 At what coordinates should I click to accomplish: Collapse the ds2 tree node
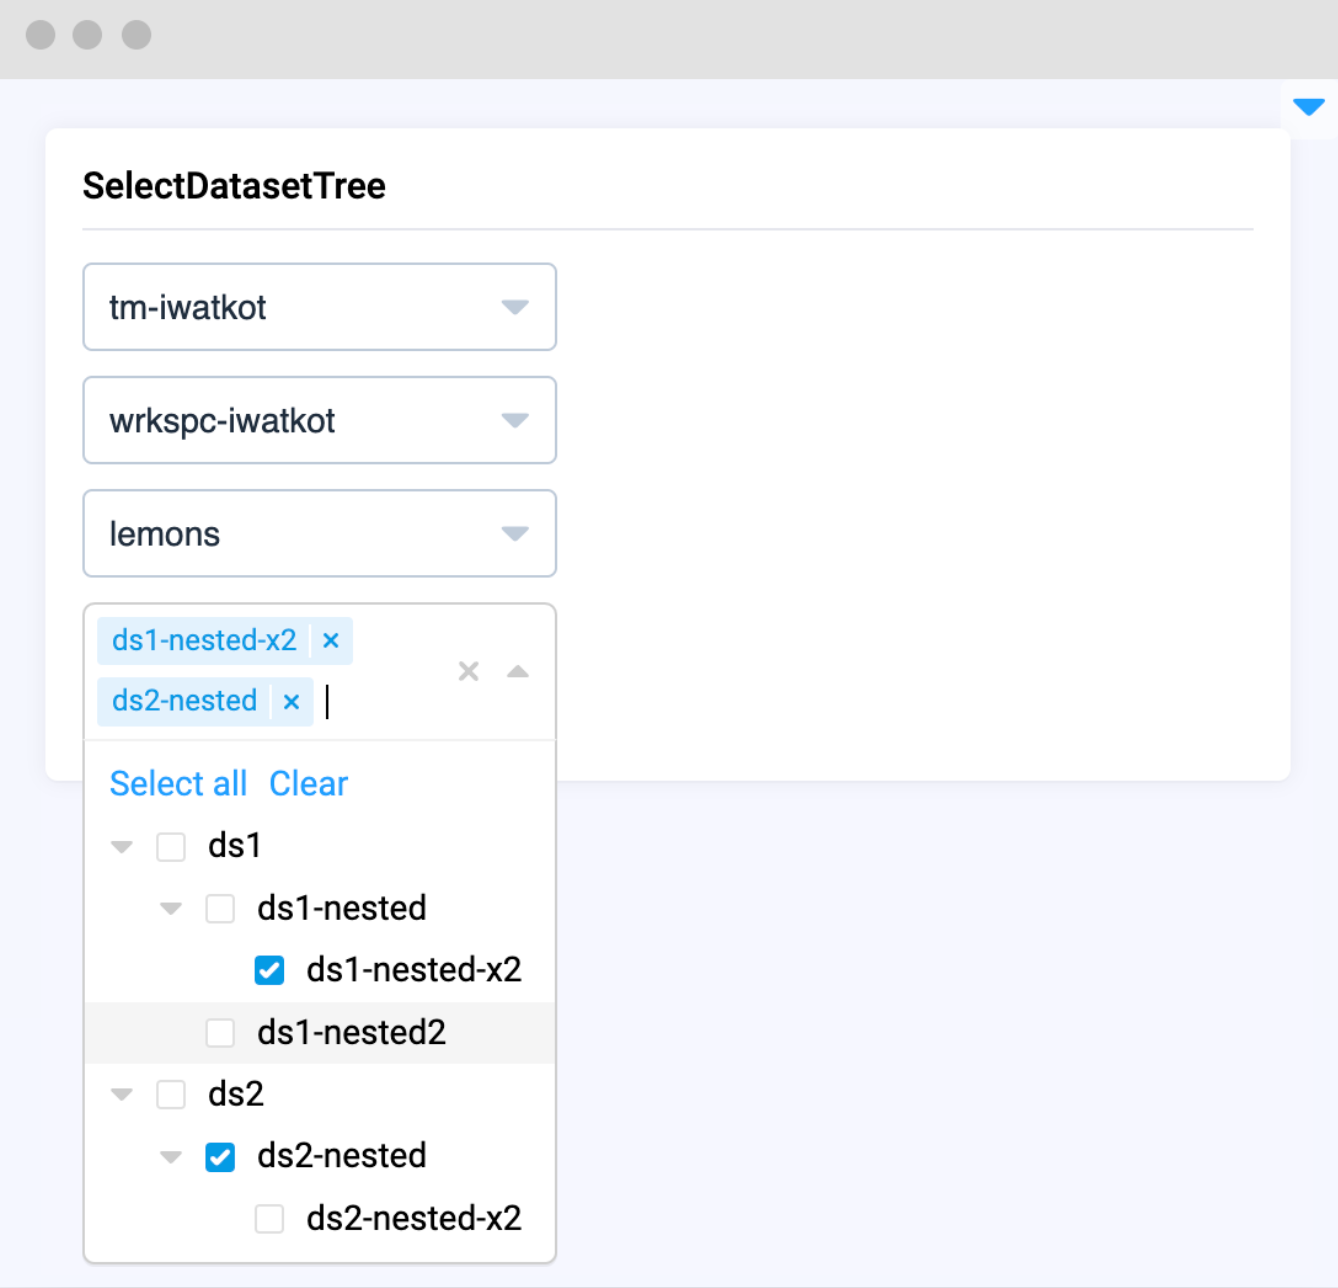point(122,1094)
